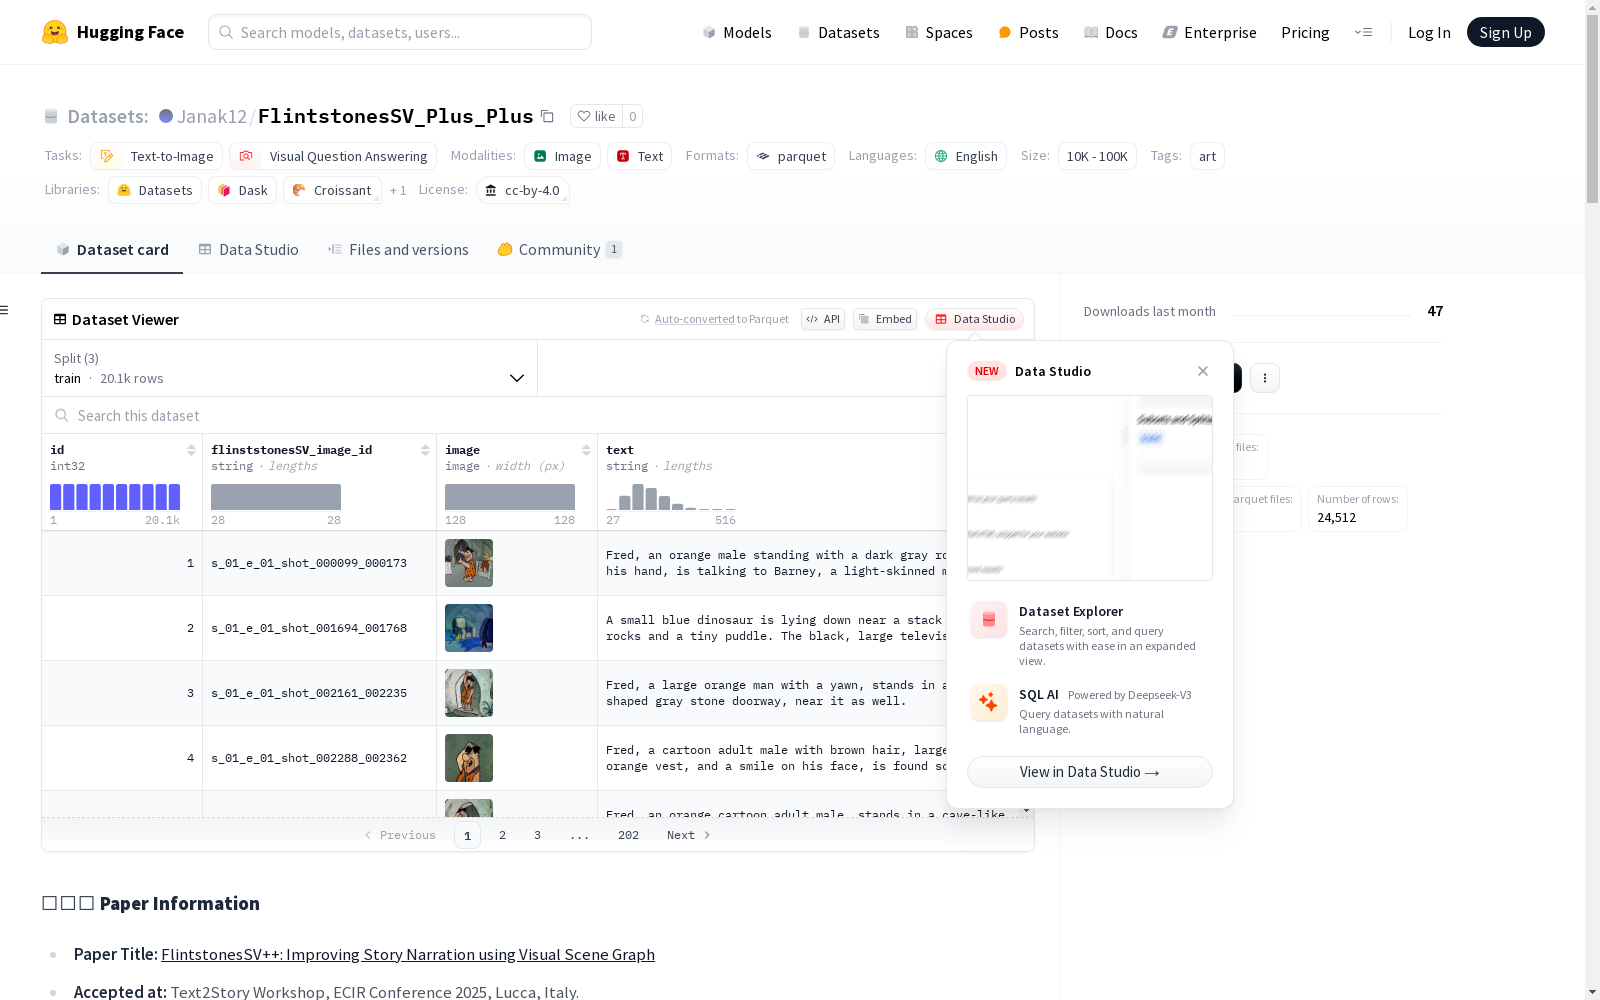
Task: Select the Text modality tag
Action: point(639,156)
